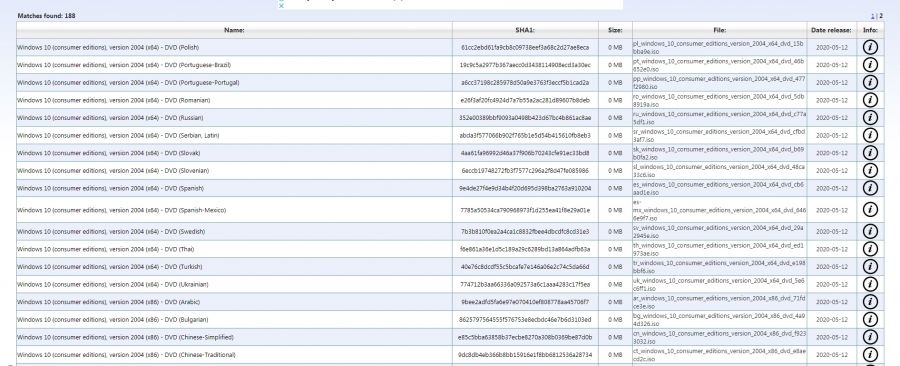Select size value in the Slovak row
Screen dimensions: 900x366
tap(615, 153)
